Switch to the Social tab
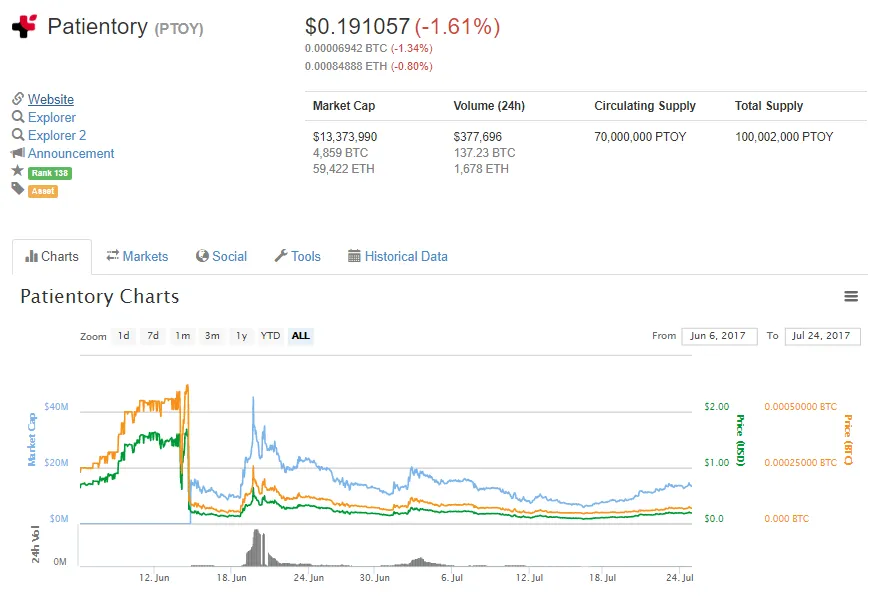Image resolution: width=879 pixels, height=607 pixels. pyautogui.click(x=221, y=256)
